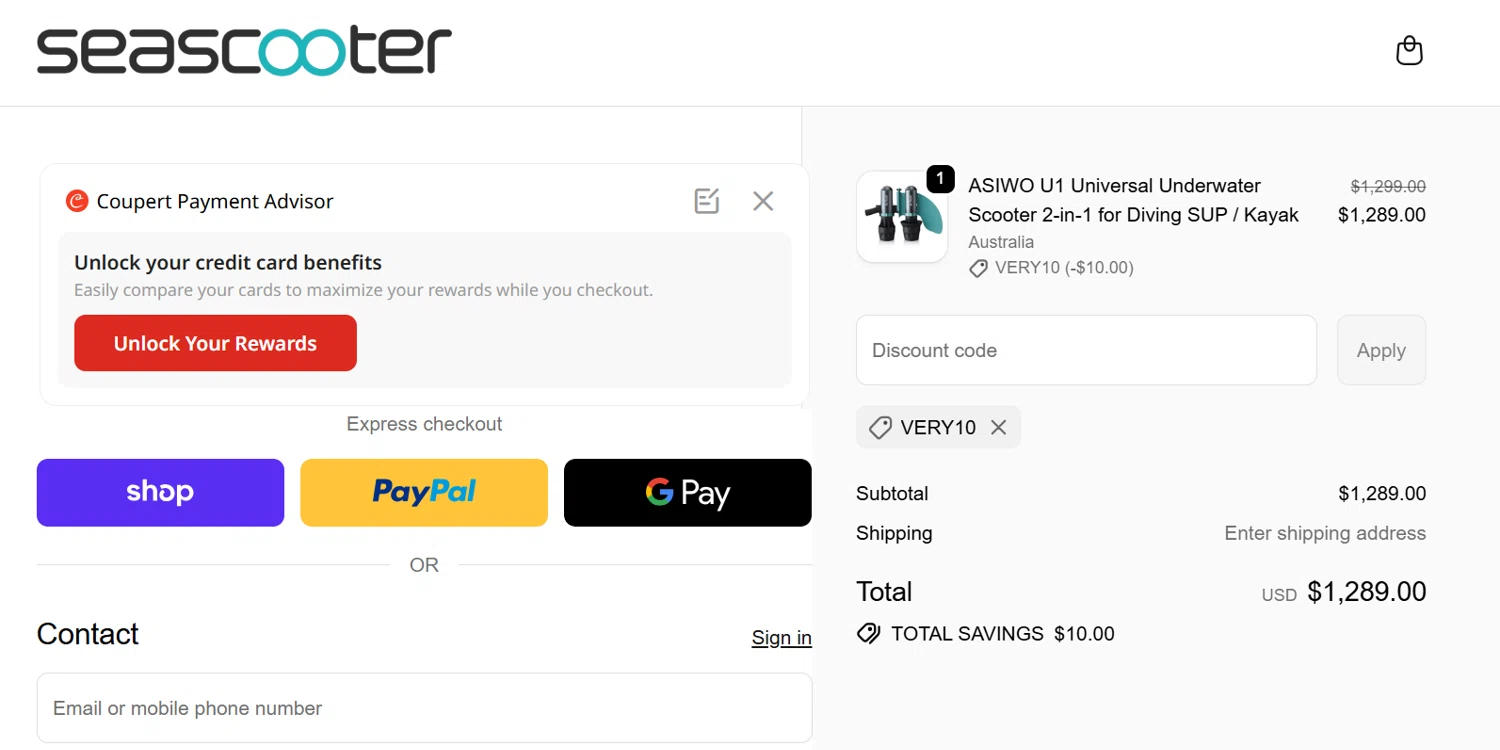This screenshot has width=1500, height=750.
Task: Click the Seascooter logo
Action: 244,51
